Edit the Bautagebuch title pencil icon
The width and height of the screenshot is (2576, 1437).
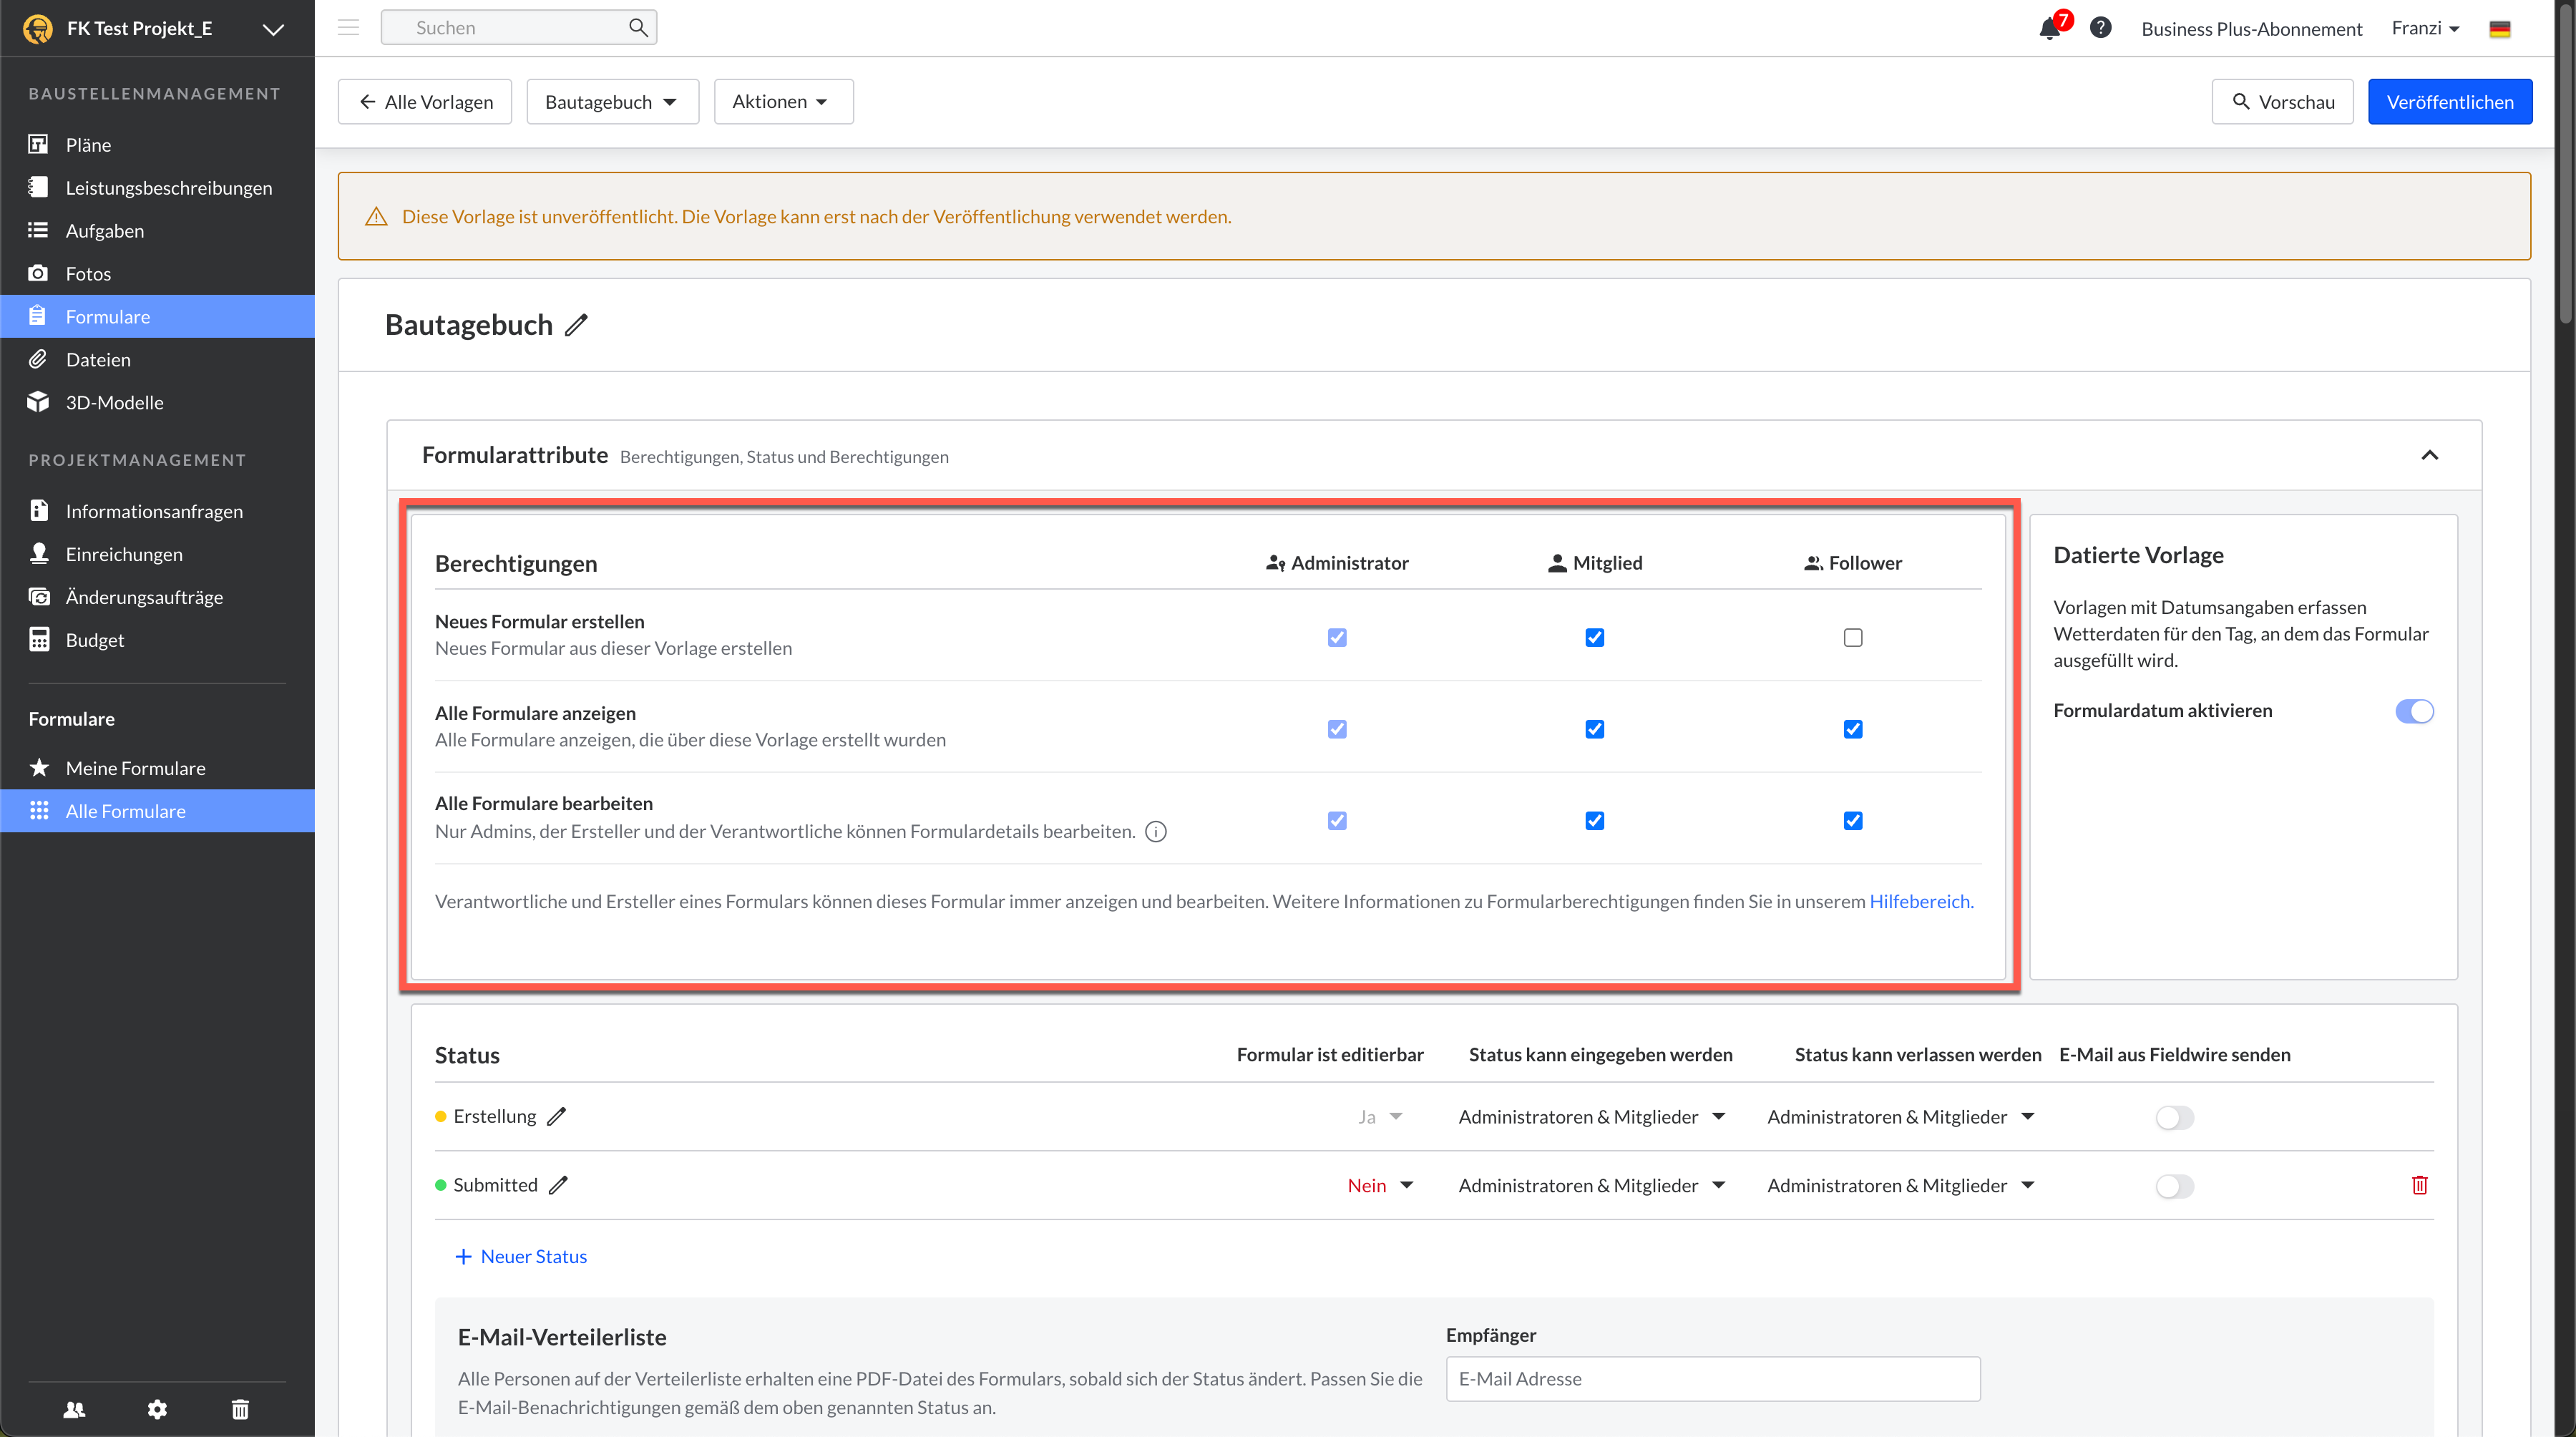point(576,325)
